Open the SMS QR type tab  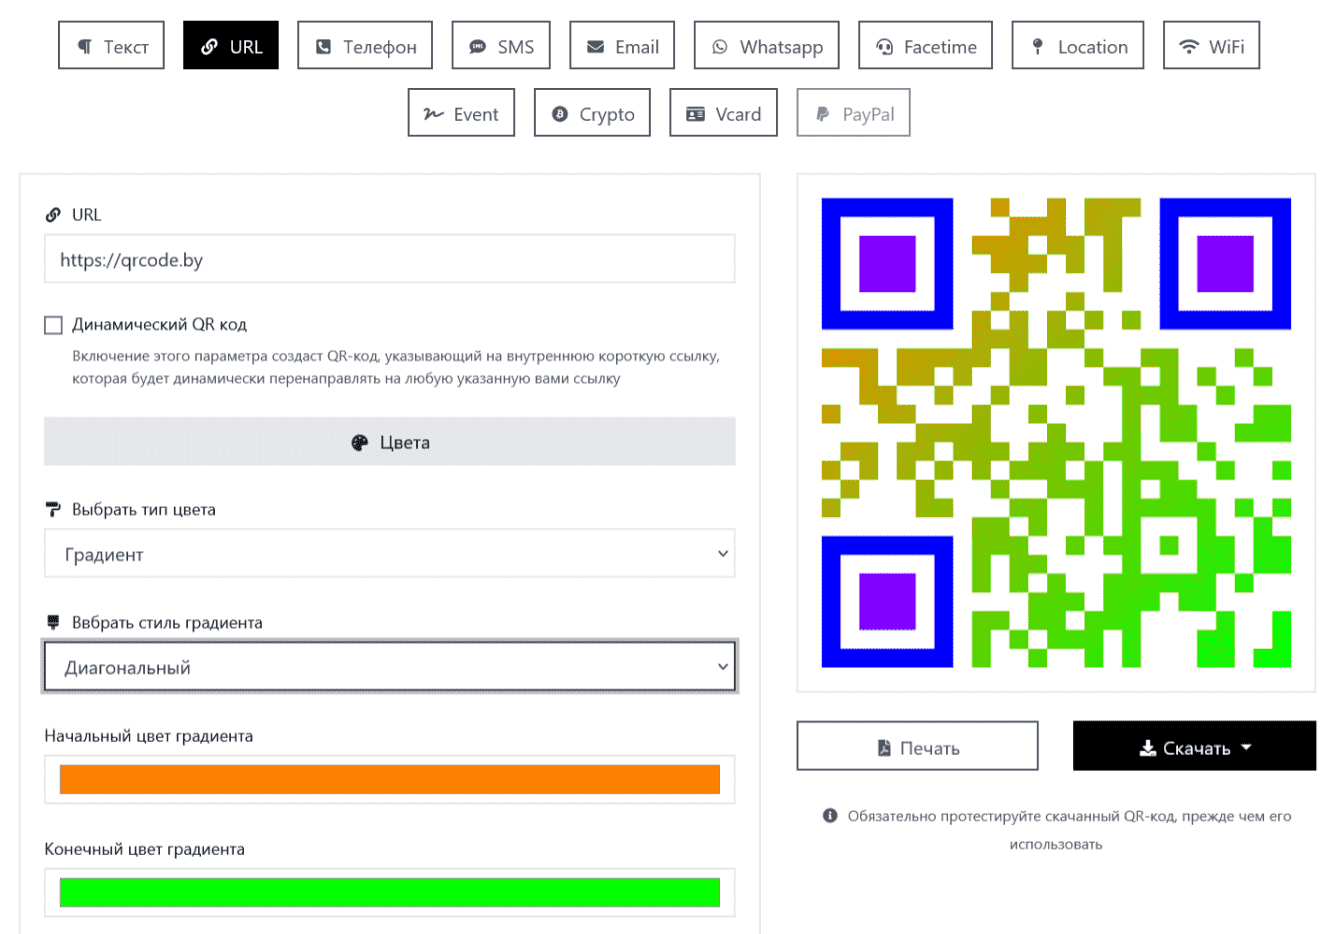(501, 46)
